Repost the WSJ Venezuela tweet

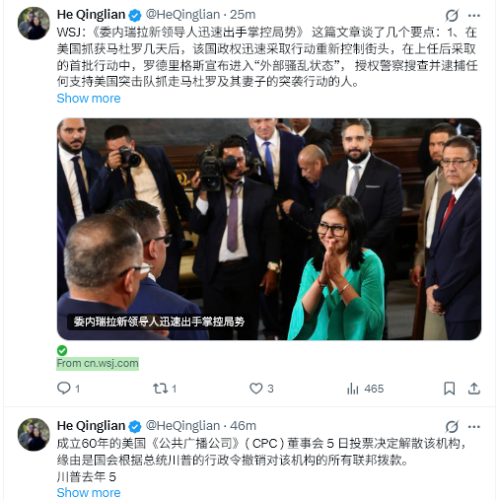coord(165,388)
